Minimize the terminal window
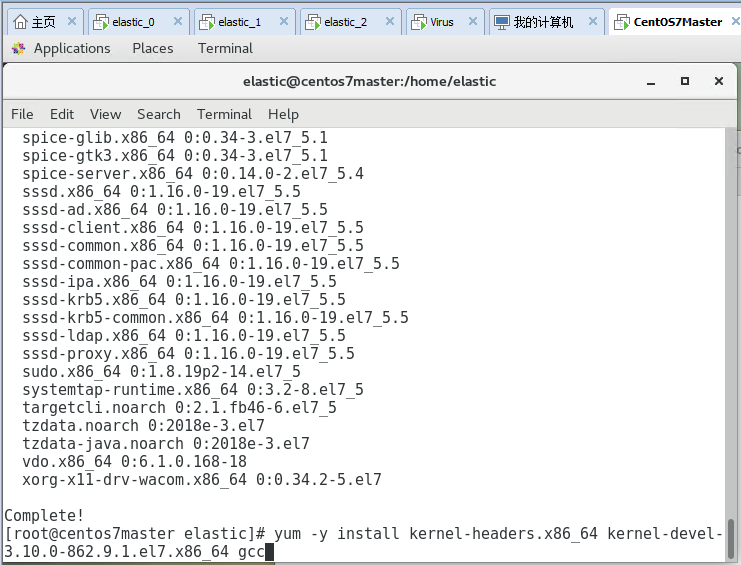 [x=651, y=82]
